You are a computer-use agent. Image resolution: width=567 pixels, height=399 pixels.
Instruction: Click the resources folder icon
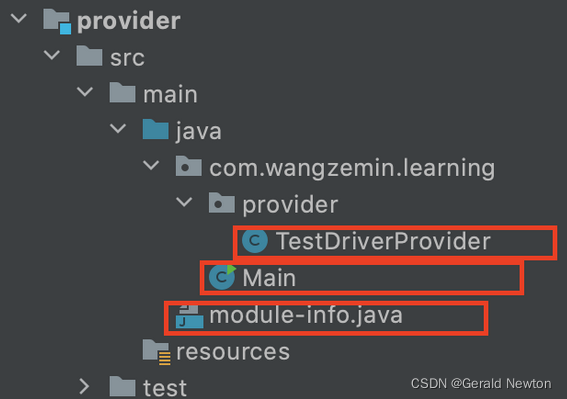pos(156,352)
